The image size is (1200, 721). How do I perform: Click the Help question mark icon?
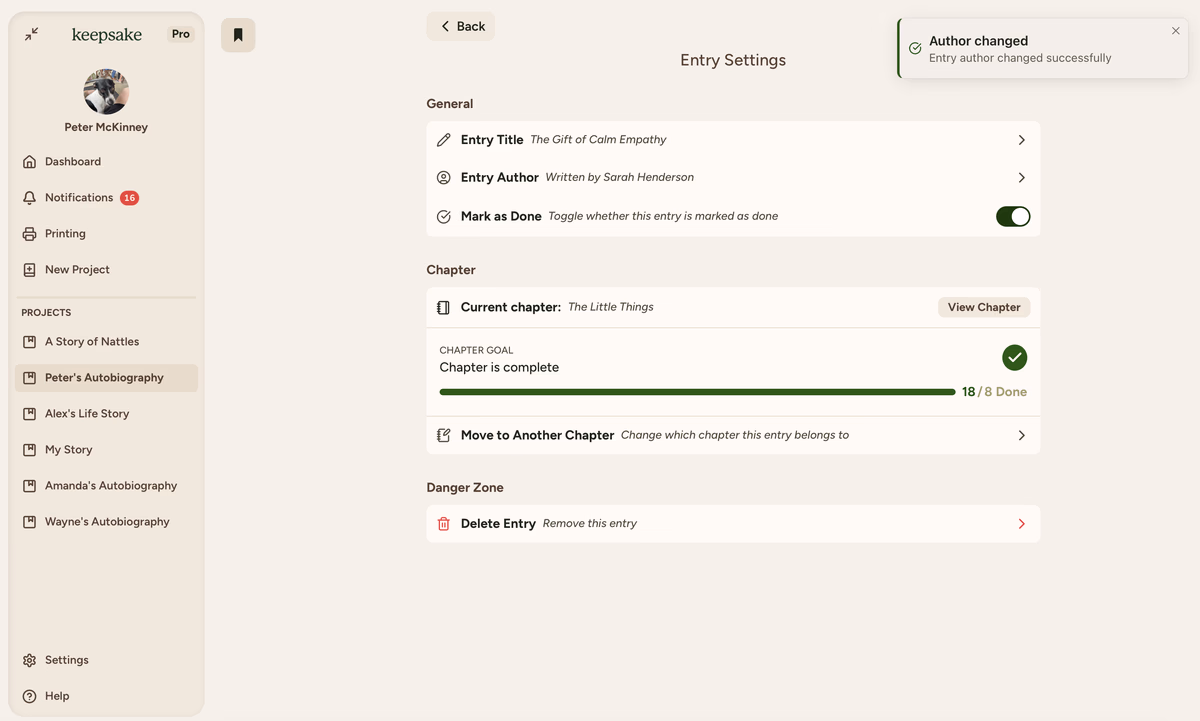click(x=30, y=696)
